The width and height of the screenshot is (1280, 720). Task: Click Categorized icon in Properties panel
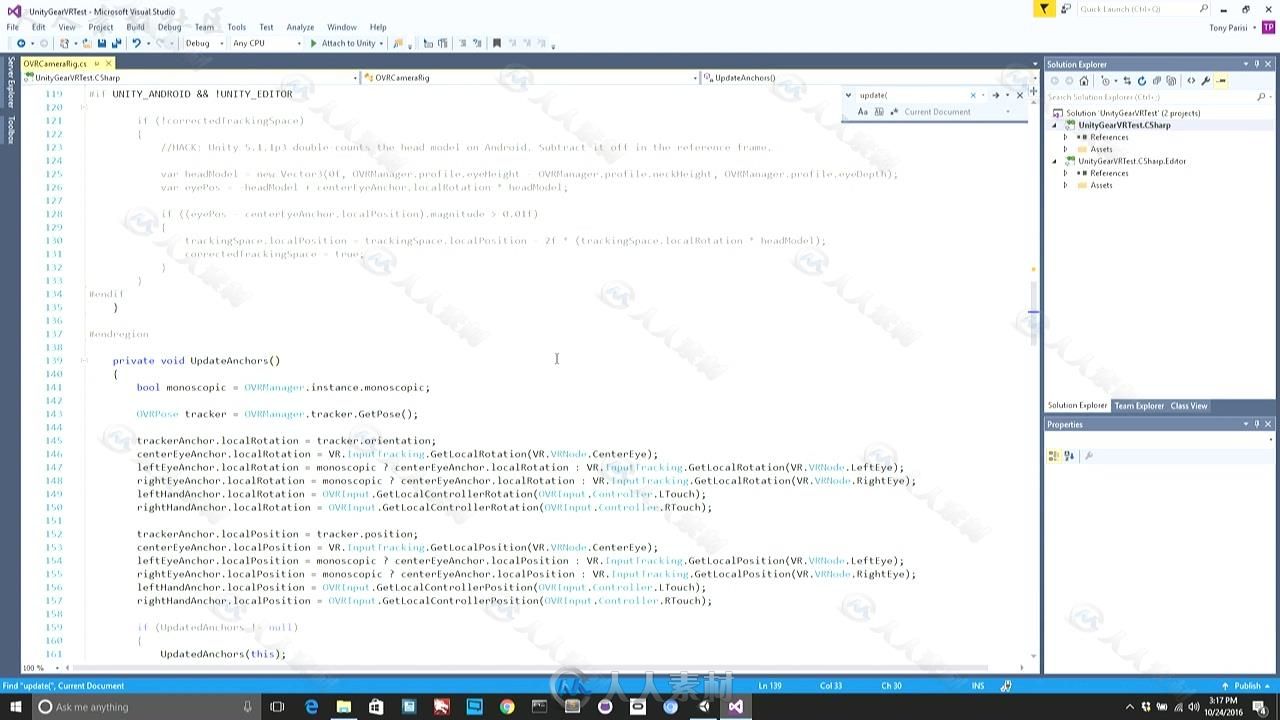pyautogui.click(x=1054, y=456)
